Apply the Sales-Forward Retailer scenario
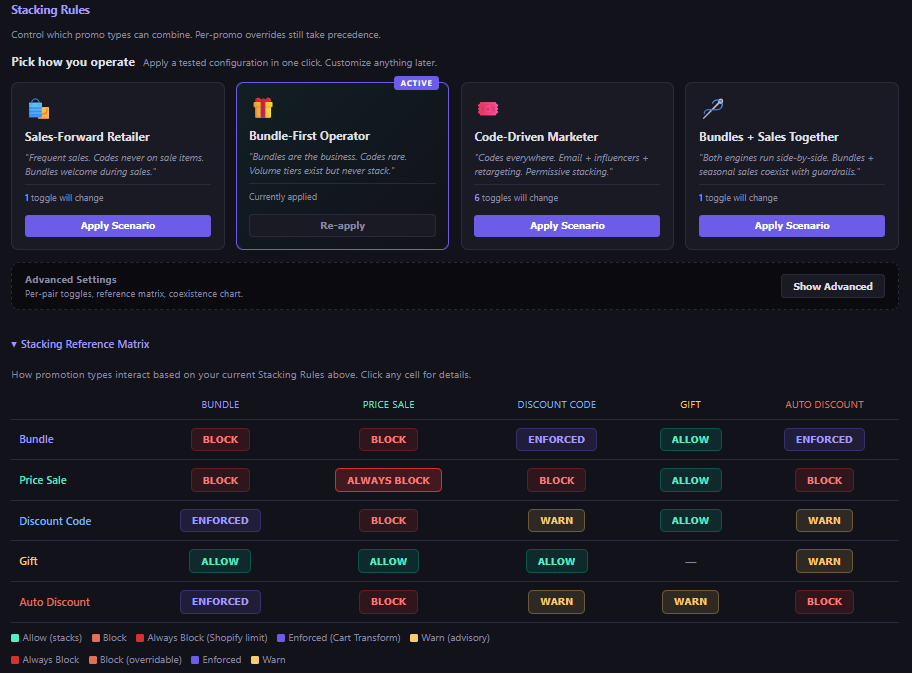Screen dimensions: 912x674 pyautogui.click(x=117, y=226)
